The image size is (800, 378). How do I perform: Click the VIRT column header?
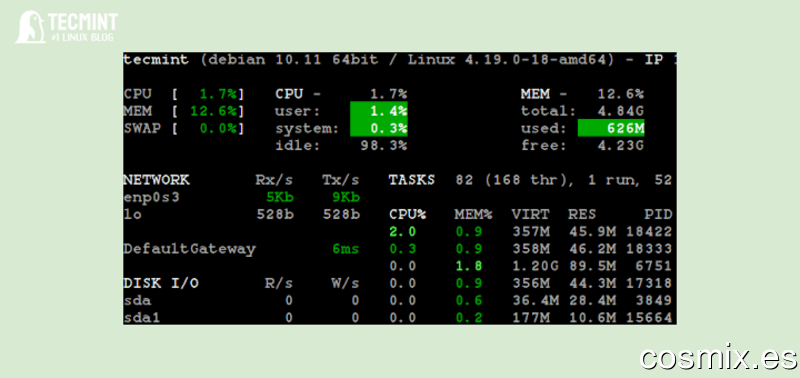point(531,215)
